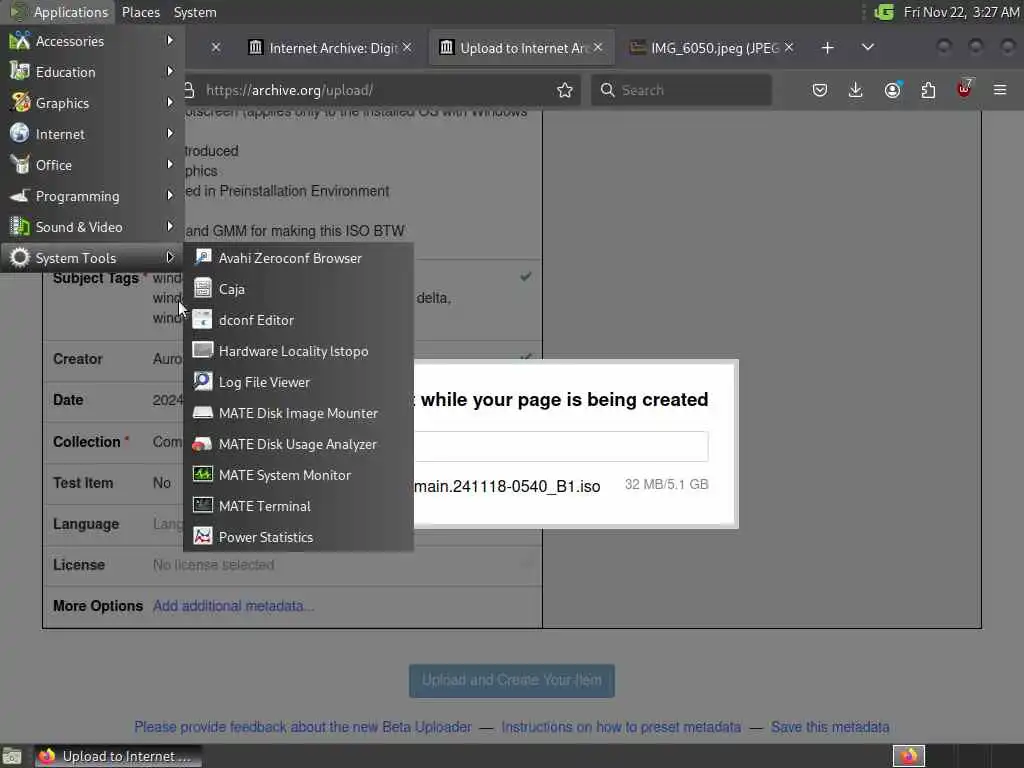The height and width of the screenshot is (768, 1024).
Task: Launch MATE Disk Image Mounter
Action: (x=298, y=413)
